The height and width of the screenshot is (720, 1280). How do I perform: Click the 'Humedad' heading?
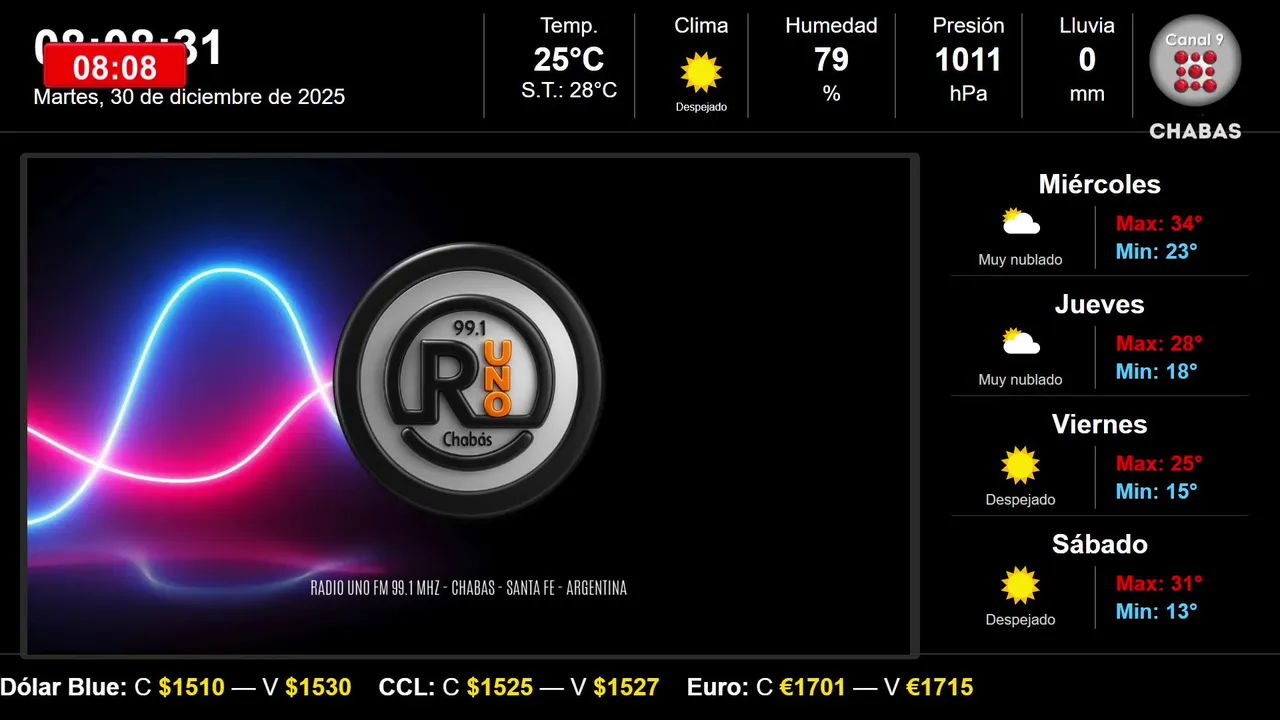click(x=831, y=26)
